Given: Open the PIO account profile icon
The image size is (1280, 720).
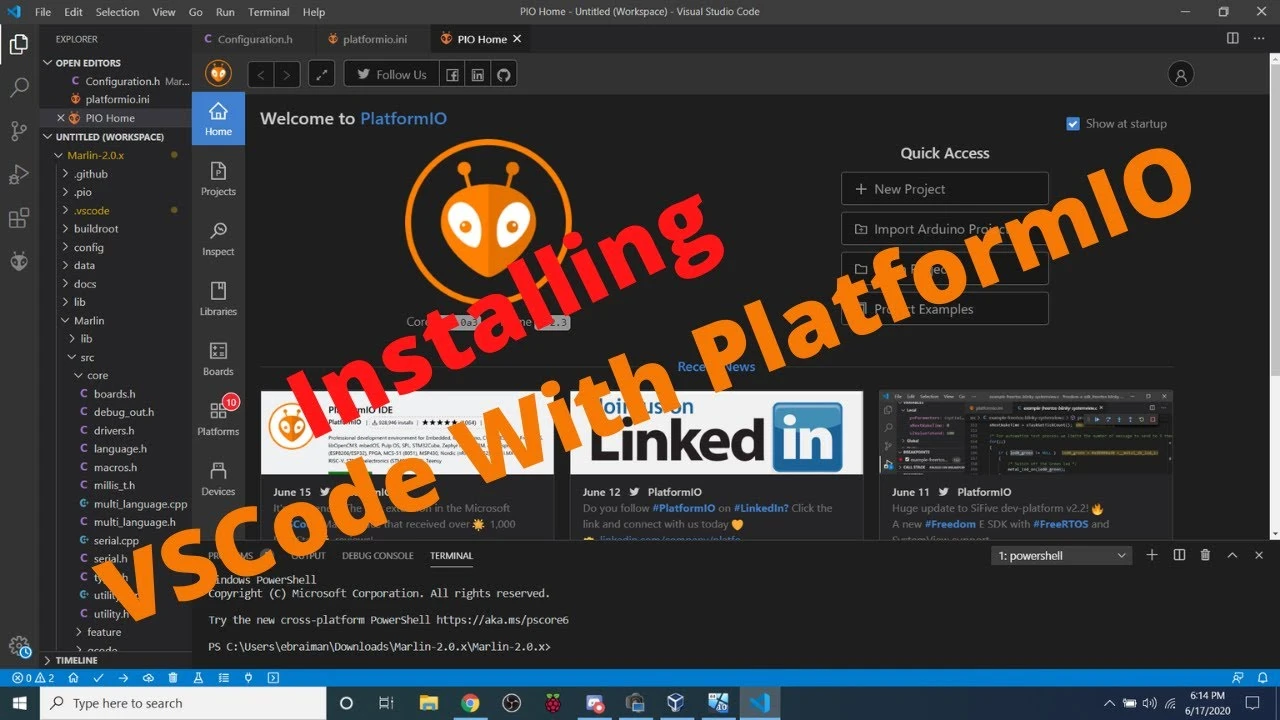Looking at the screenshot, I should pos(1181,74).
